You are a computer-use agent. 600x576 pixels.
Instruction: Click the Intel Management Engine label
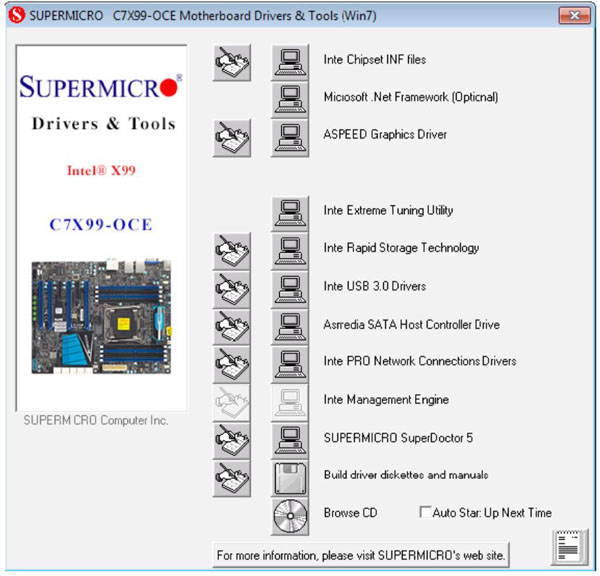(x=386, y=400)
